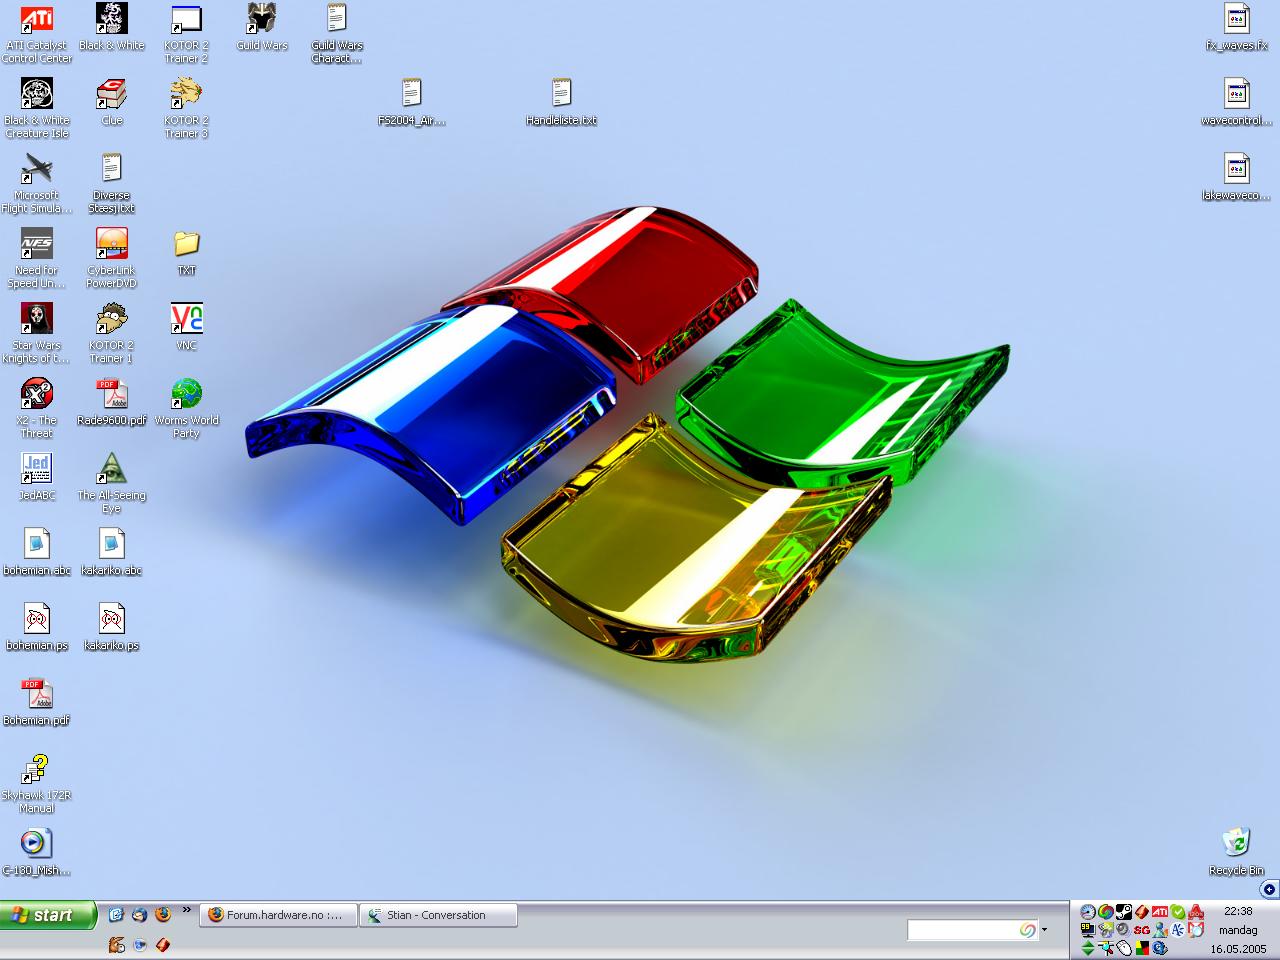Select the JedABC desktop icon
This screenshot has width=1280, height=960.
pos(37,477)
